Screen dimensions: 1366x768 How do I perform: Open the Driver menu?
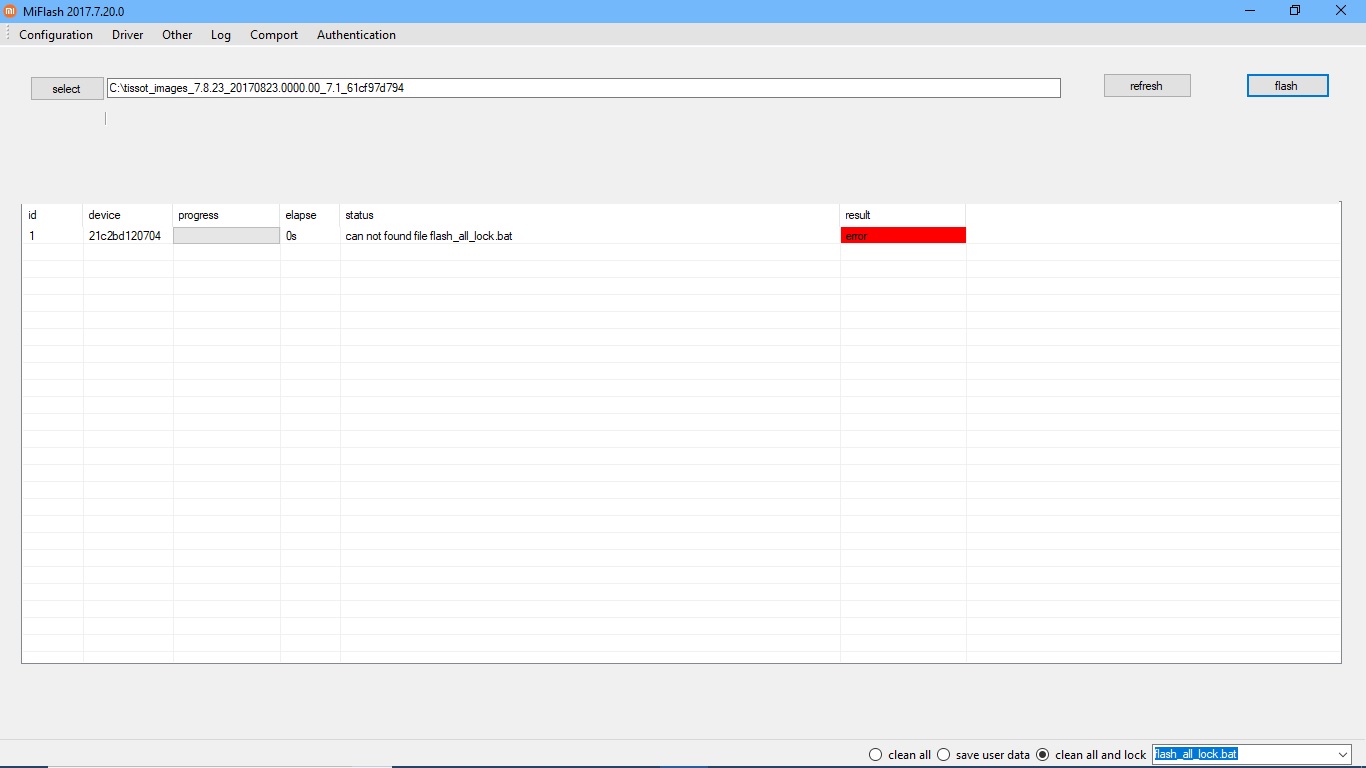coord(128,35)
